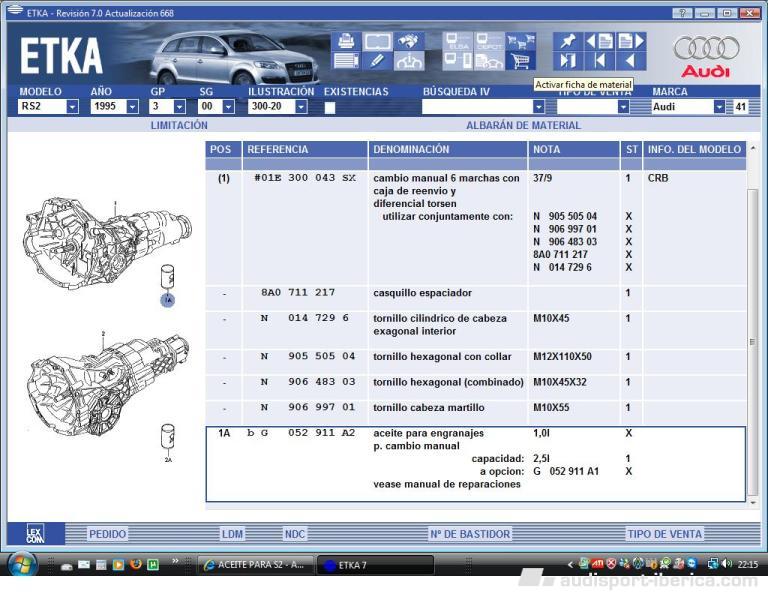This screenshot has height=600, width=768.
Task: Select the N 906 483 03 row
Action: (x=476, y=387)
